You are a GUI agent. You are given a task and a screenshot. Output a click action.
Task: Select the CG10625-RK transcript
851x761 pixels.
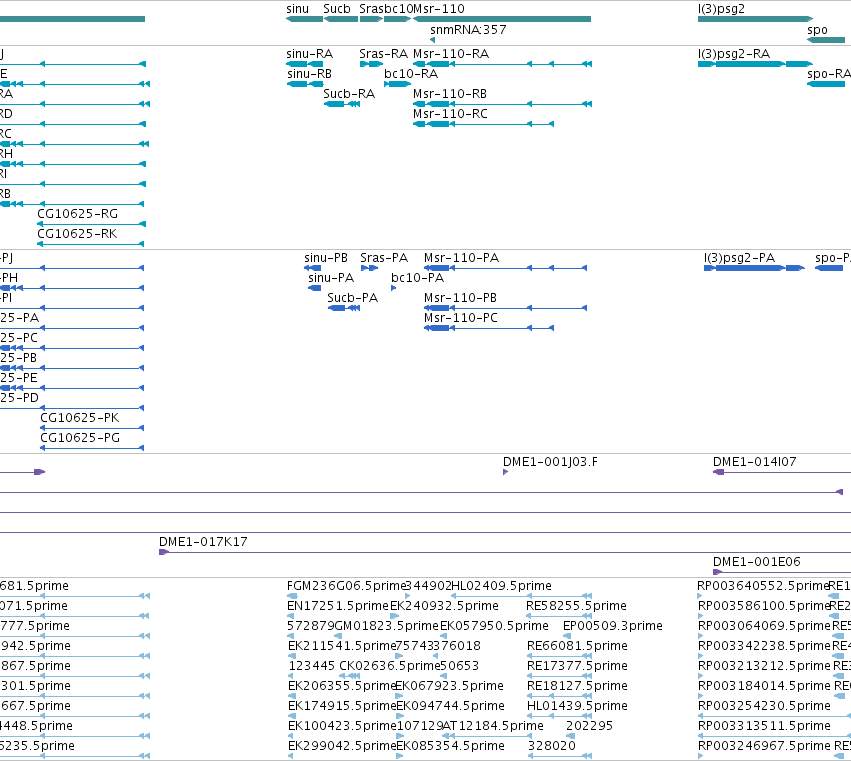point(90,244)
